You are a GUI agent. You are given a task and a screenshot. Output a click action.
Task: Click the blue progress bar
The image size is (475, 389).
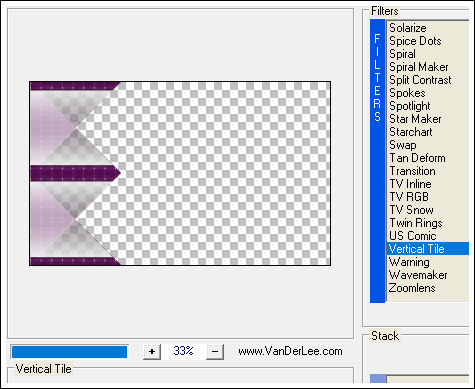pos(69,352)
